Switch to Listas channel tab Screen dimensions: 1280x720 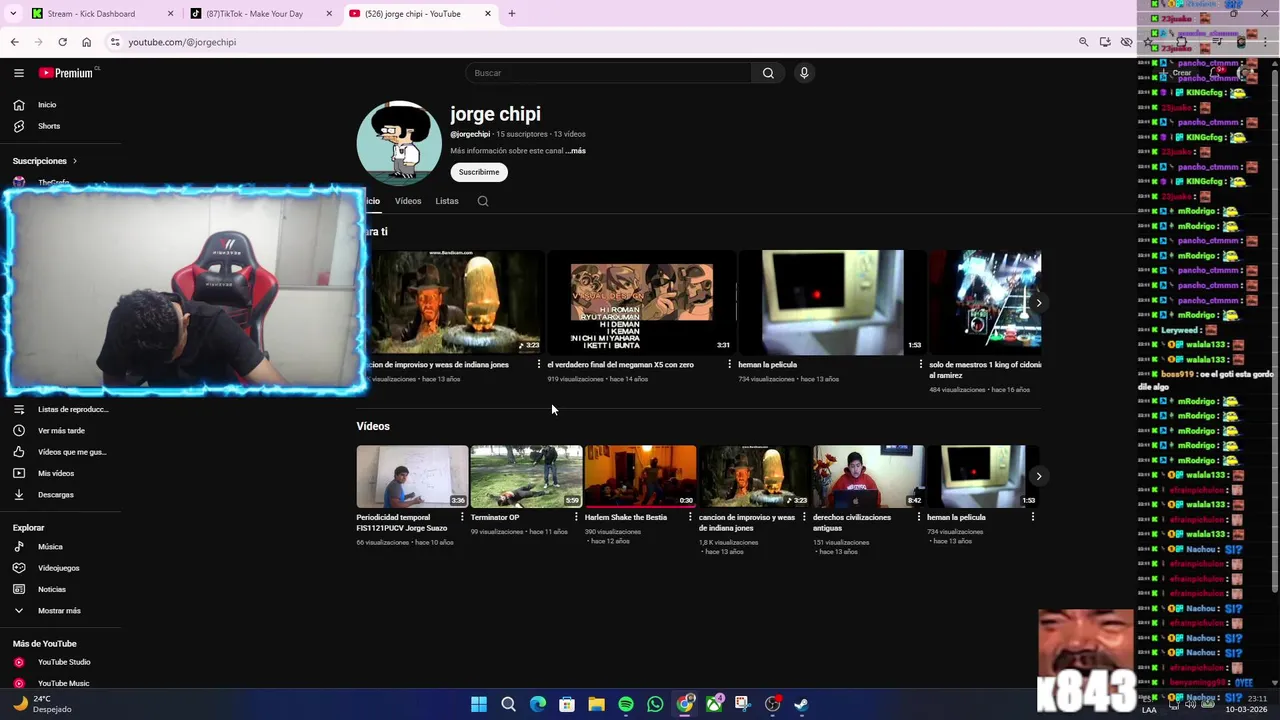coord(447,201)
